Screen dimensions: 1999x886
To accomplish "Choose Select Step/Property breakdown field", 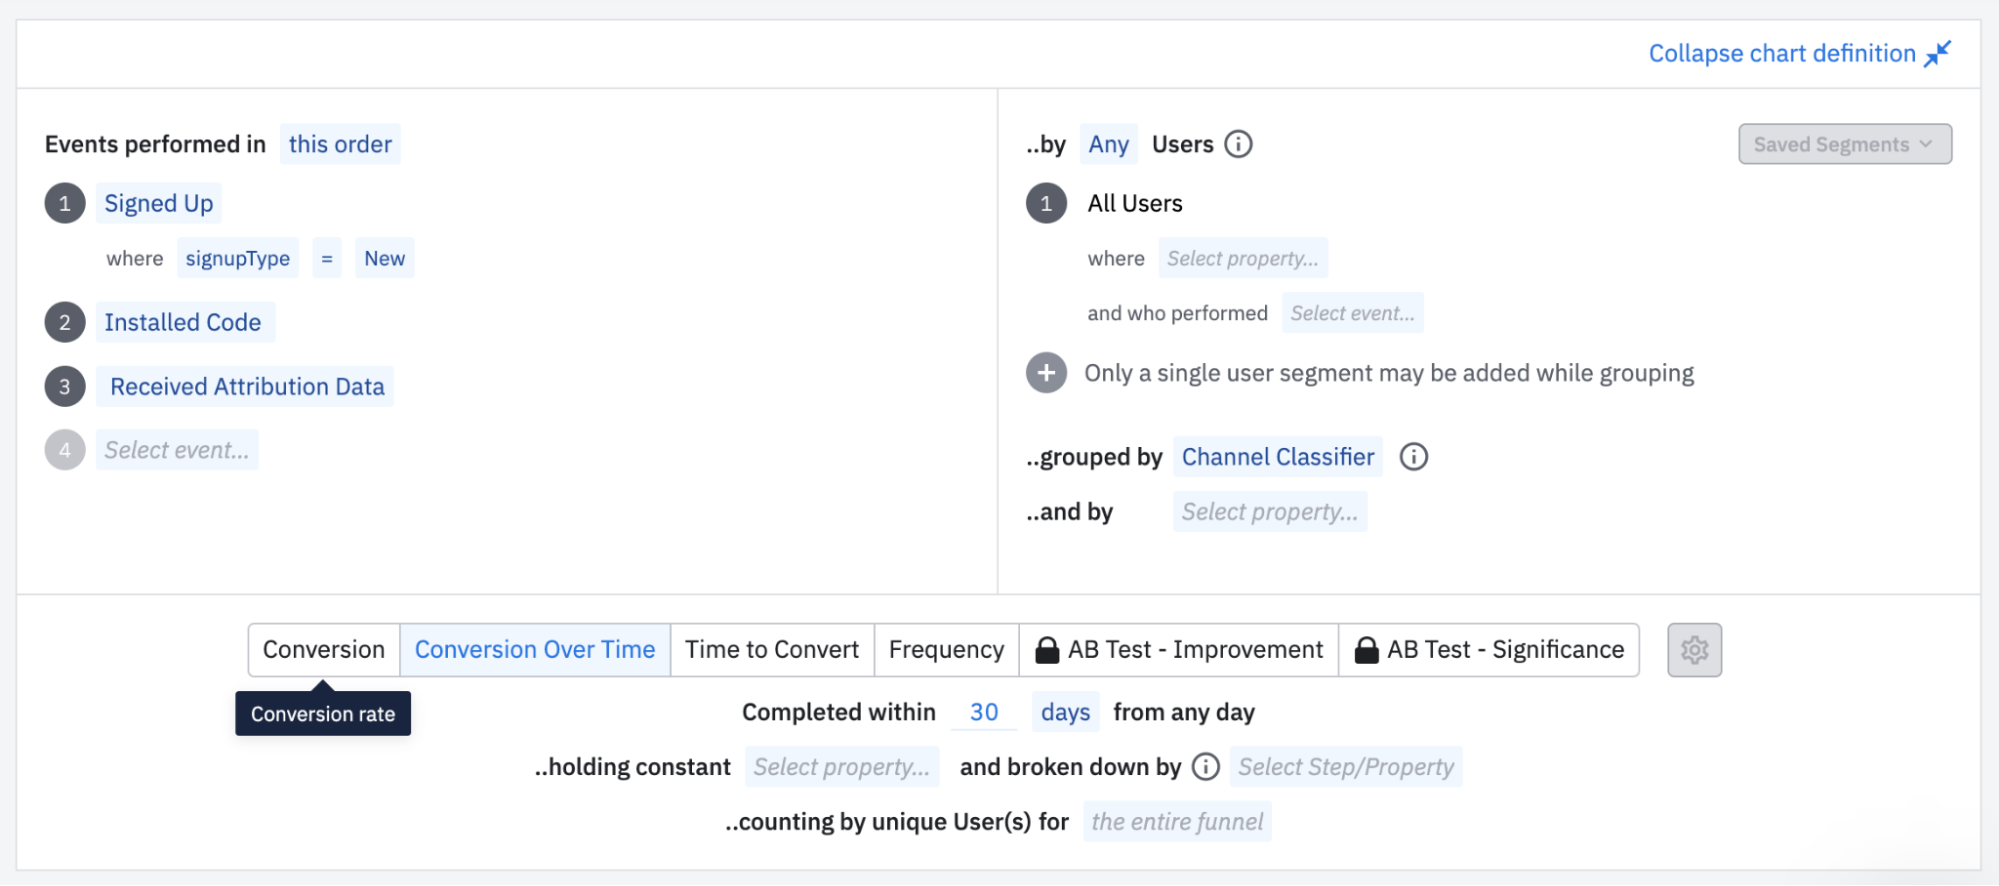I will pyautogui.click(x=1346, y=767).
